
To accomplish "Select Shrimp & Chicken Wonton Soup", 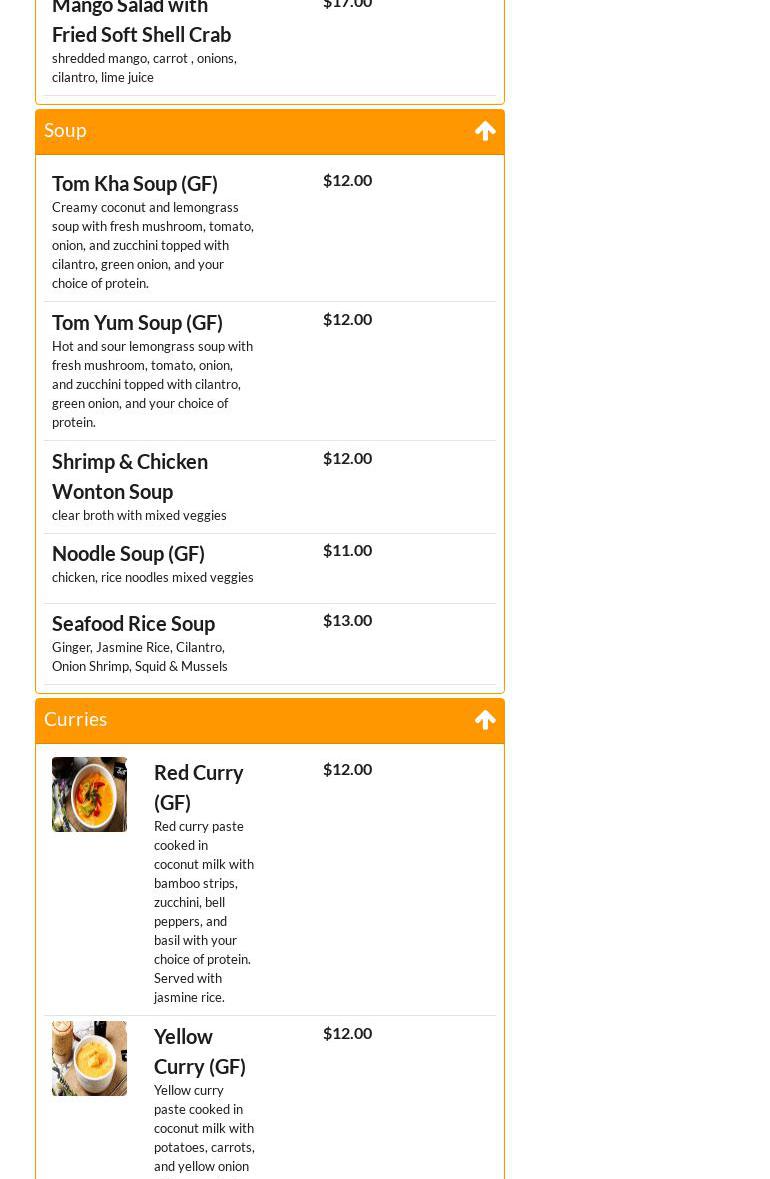I will (x=130, y=476).
